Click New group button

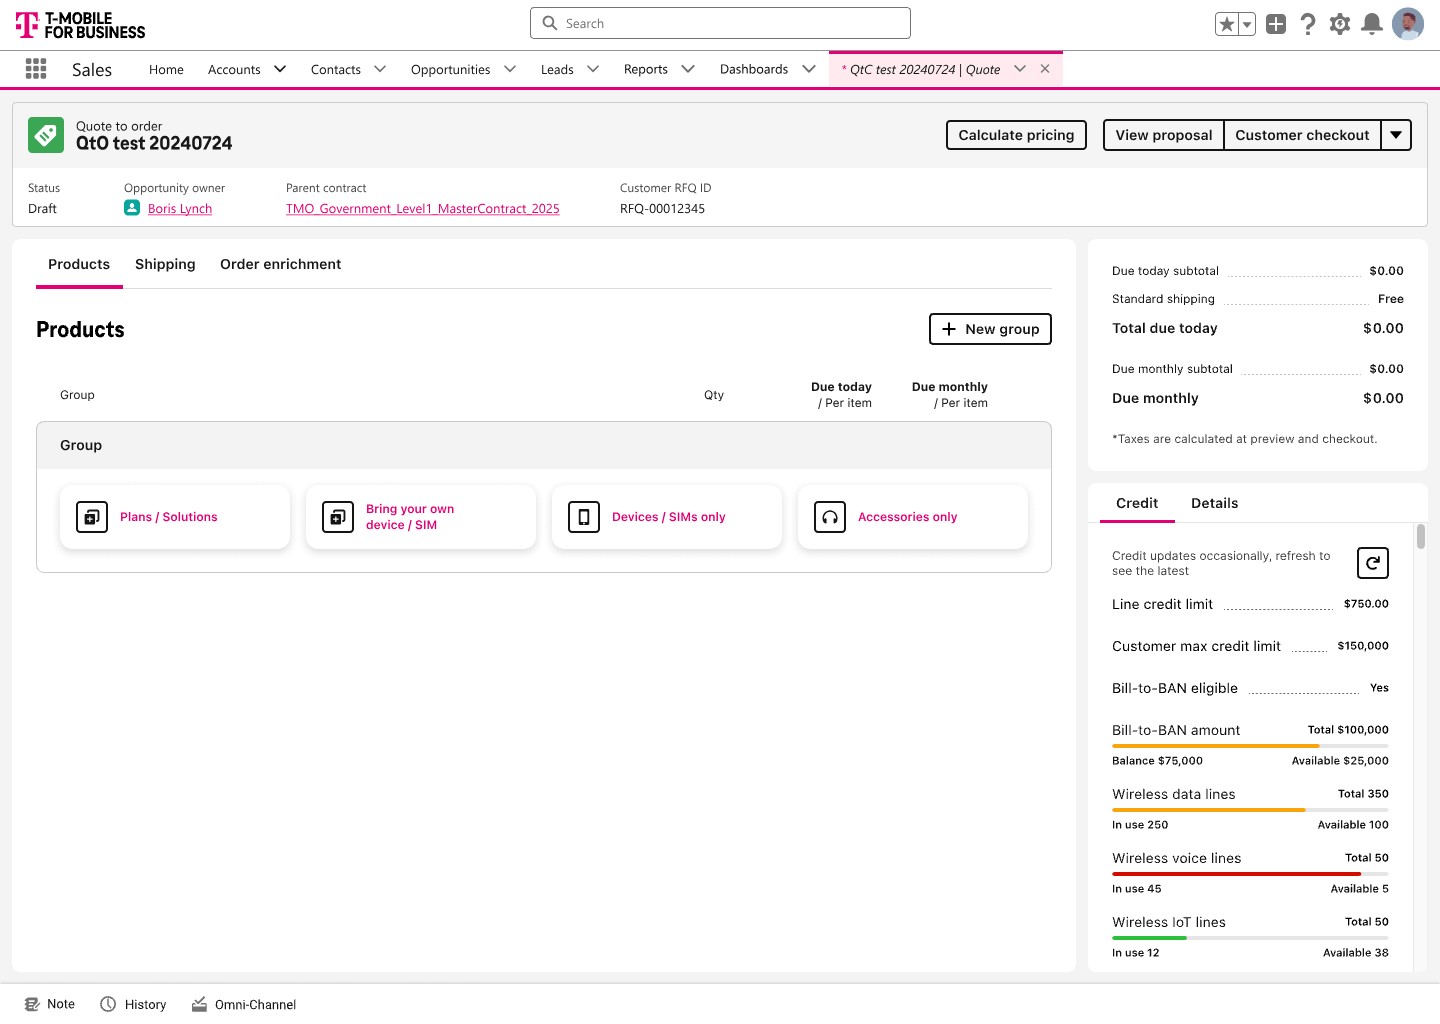(990, 329)
